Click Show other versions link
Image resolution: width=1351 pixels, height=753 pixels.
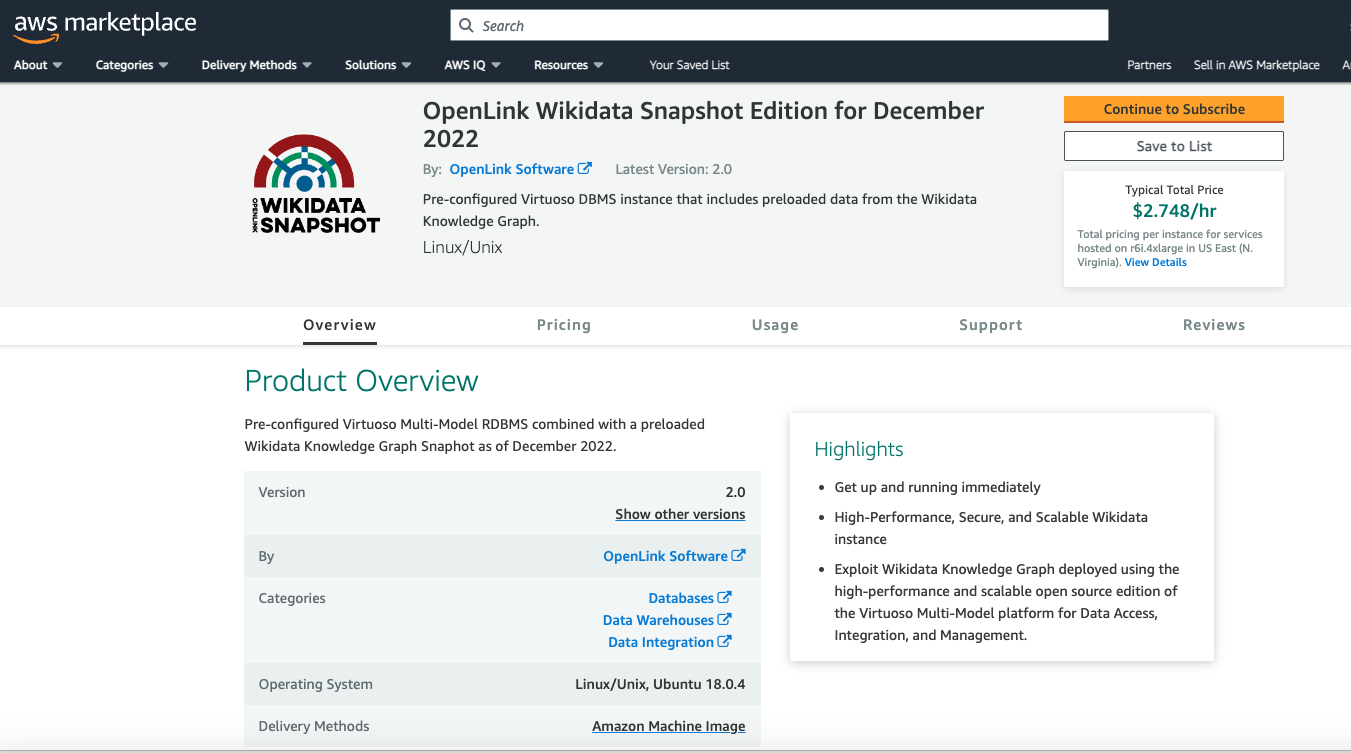click(x=680, y=514)
